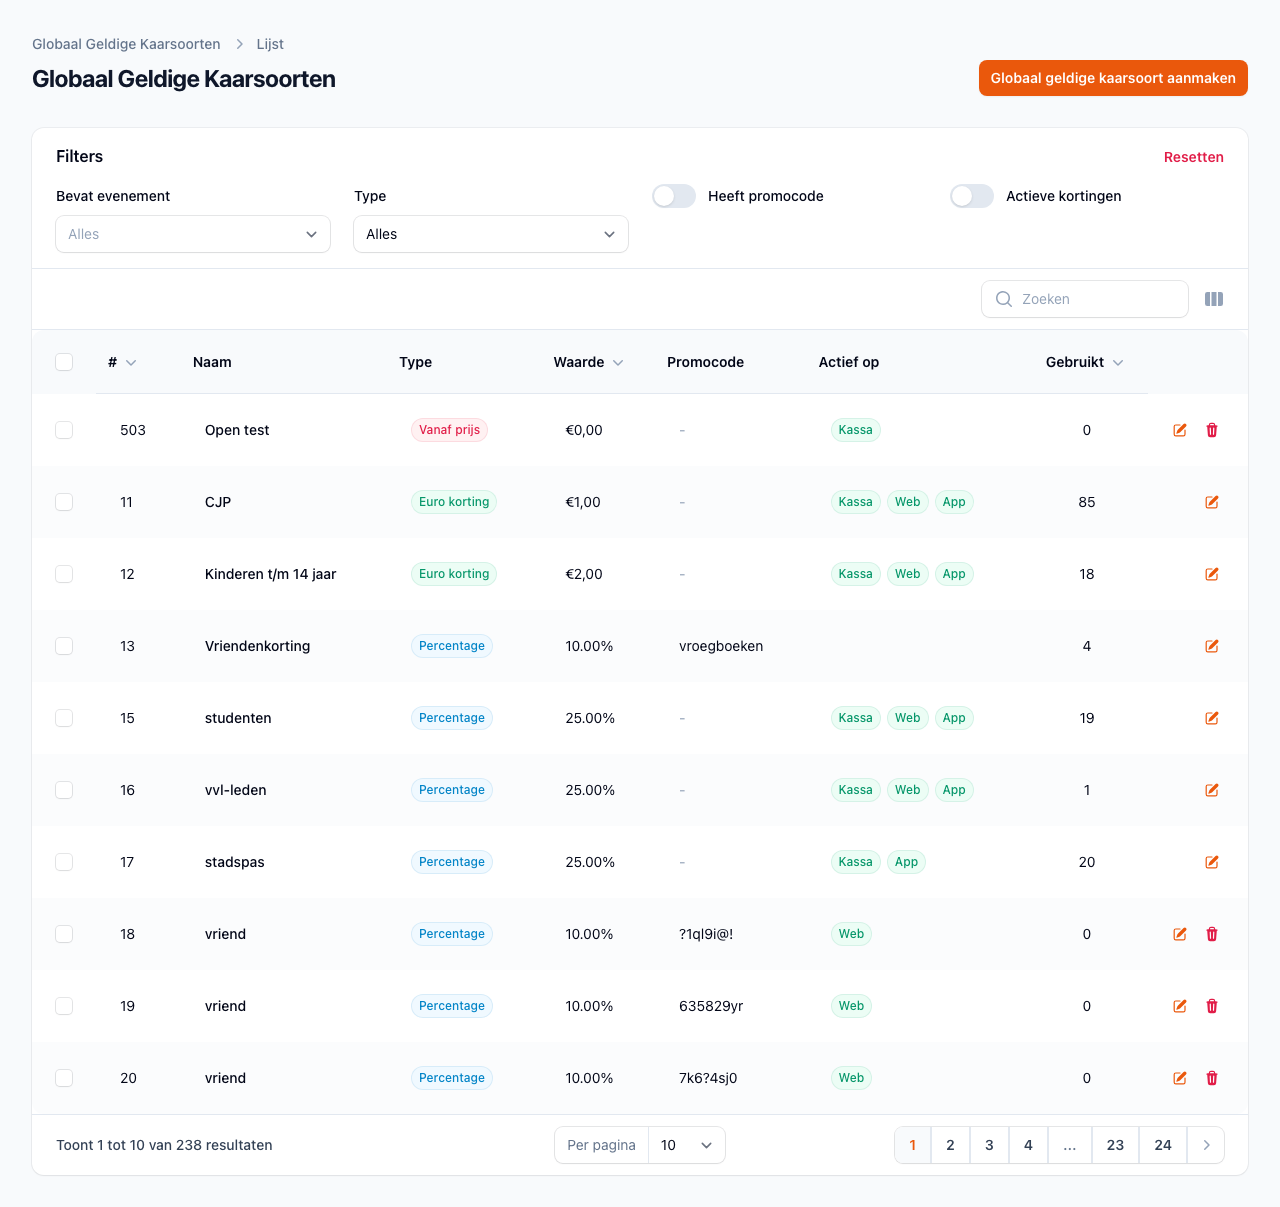This screenshot has height=1207, width=1280.
Task: Check the select-all checkbox in table header
Action: 64,362
